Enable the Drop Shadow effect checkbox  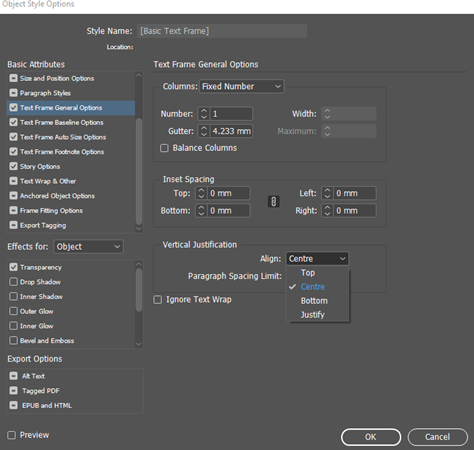coord(13,282)
